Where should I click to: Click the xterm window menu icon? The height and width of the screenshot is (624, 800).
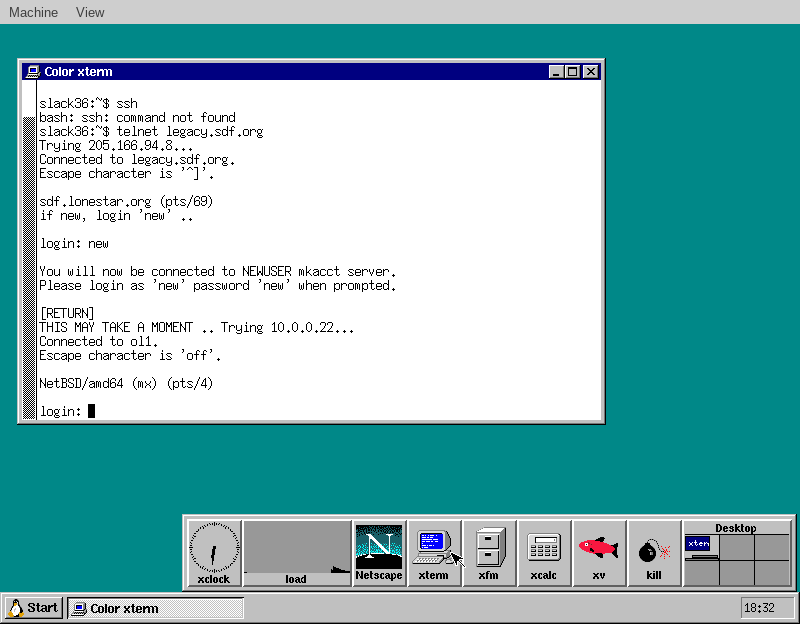coord(33,72)
